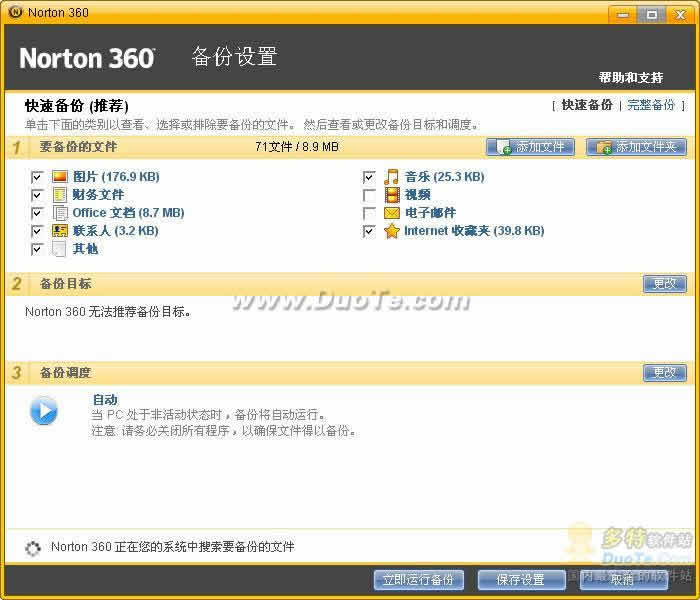Click the 自动 schedule heading
The width and height of the screenshot is (700, 600).
105,400
